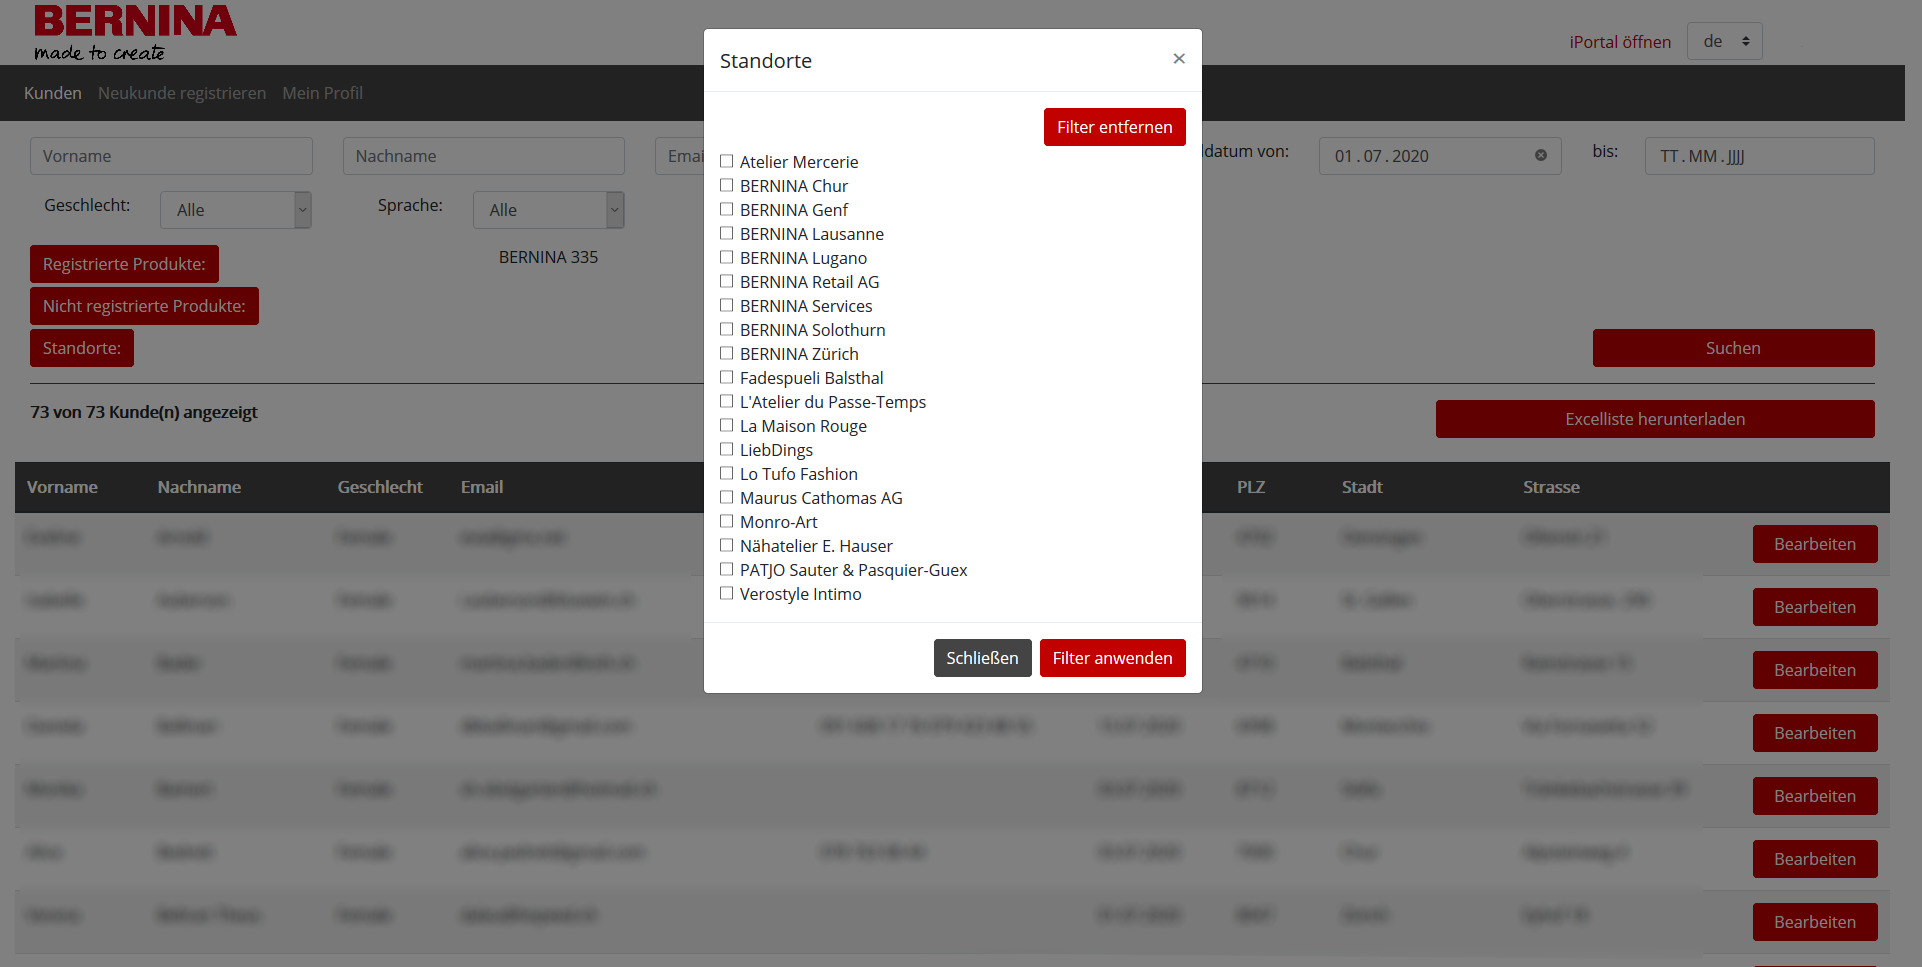
Task: Click Bearbeiten in the first customer row
Action: (1815, 544)
